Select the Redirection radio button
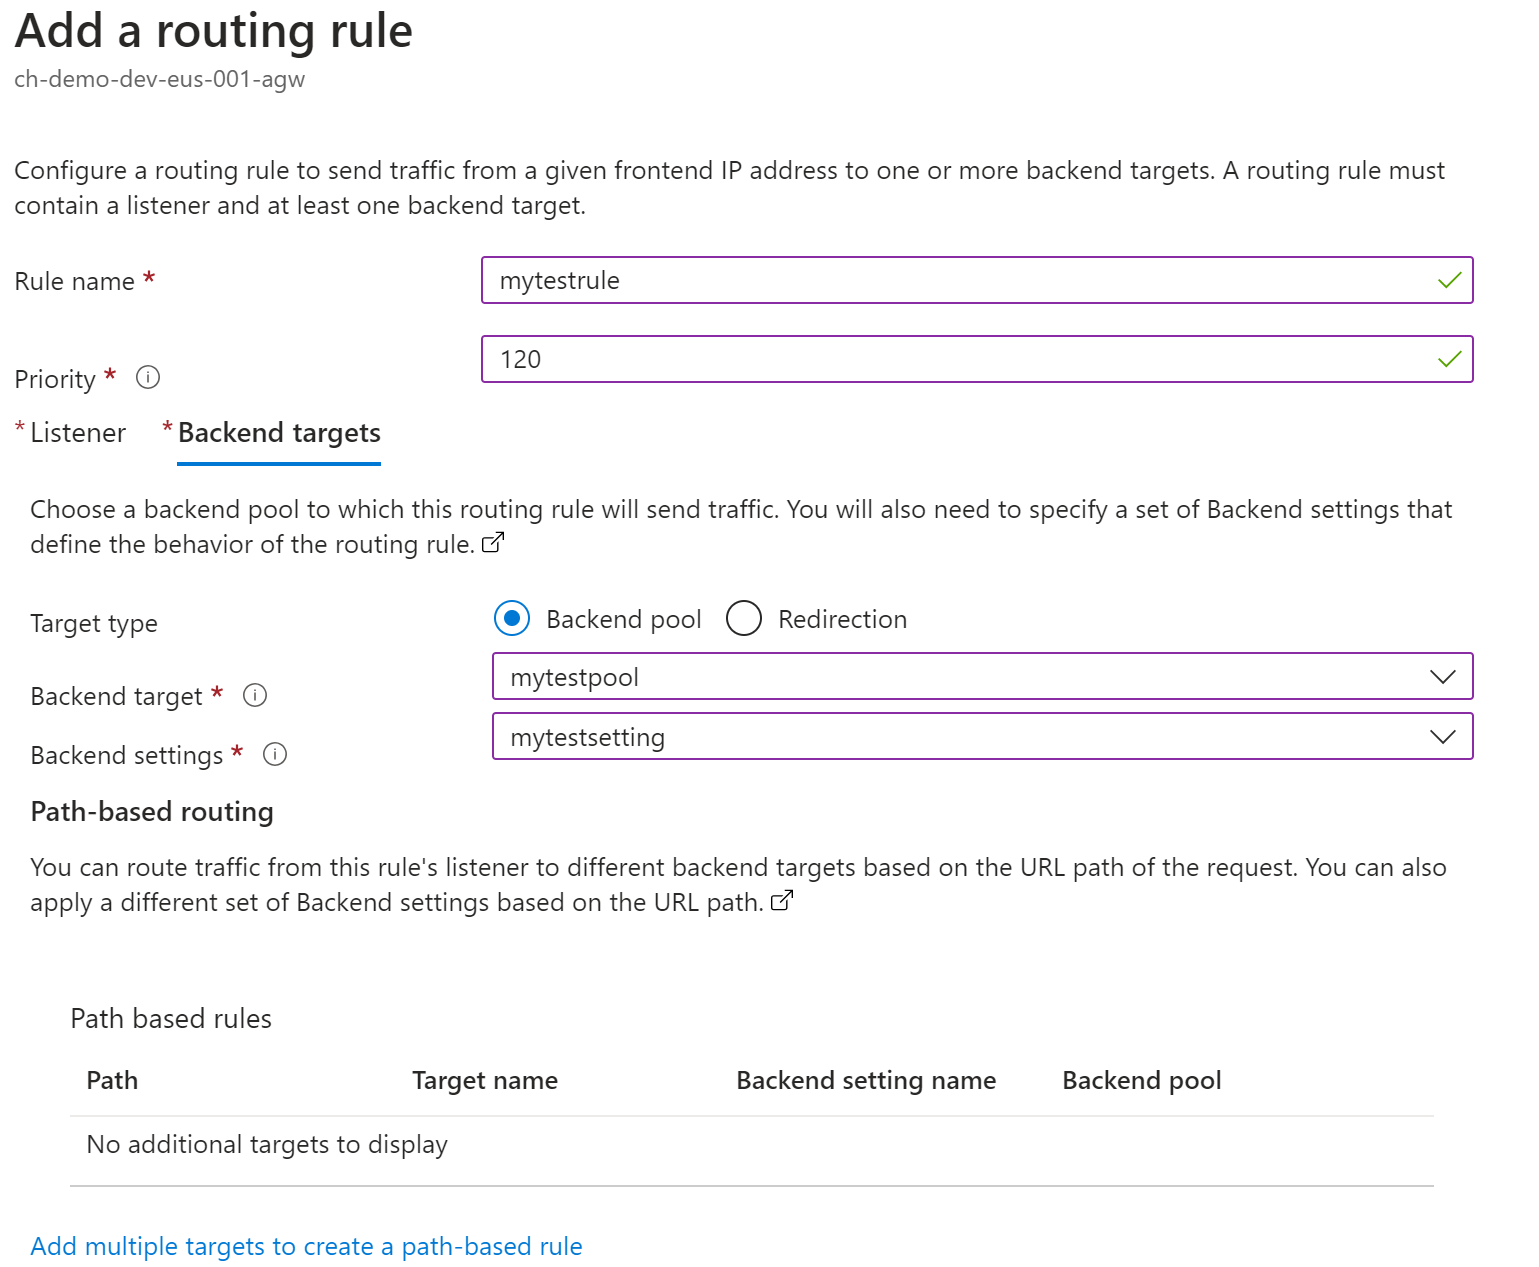 744,619
